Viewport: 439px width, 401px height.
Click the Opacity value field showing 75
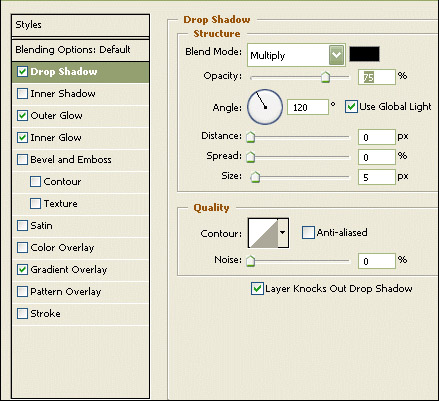377,77
